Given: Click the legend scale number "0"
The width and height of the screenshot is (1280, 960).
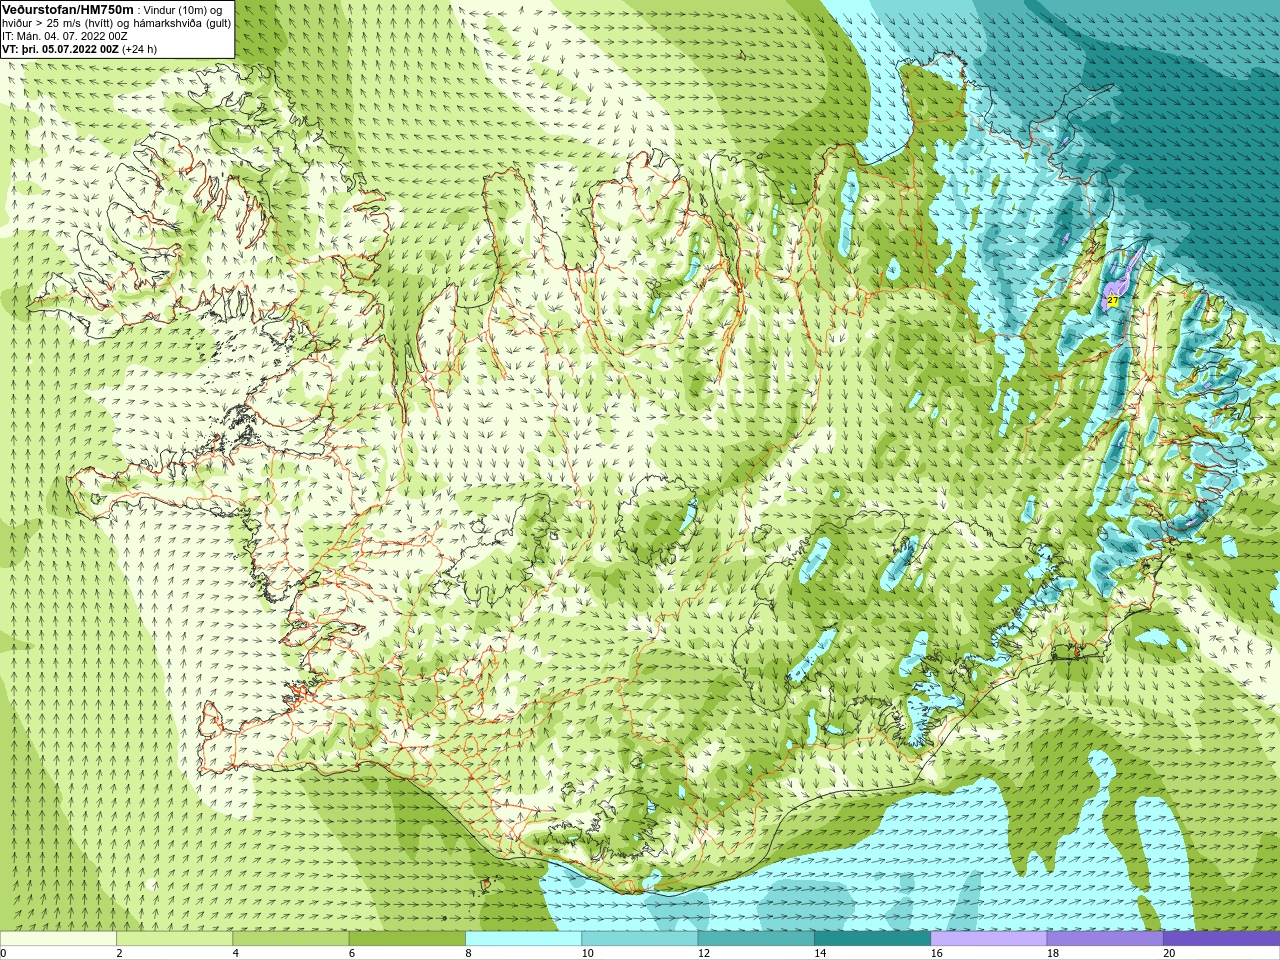Looking at the screenshot, I should [x=3, y=953].
